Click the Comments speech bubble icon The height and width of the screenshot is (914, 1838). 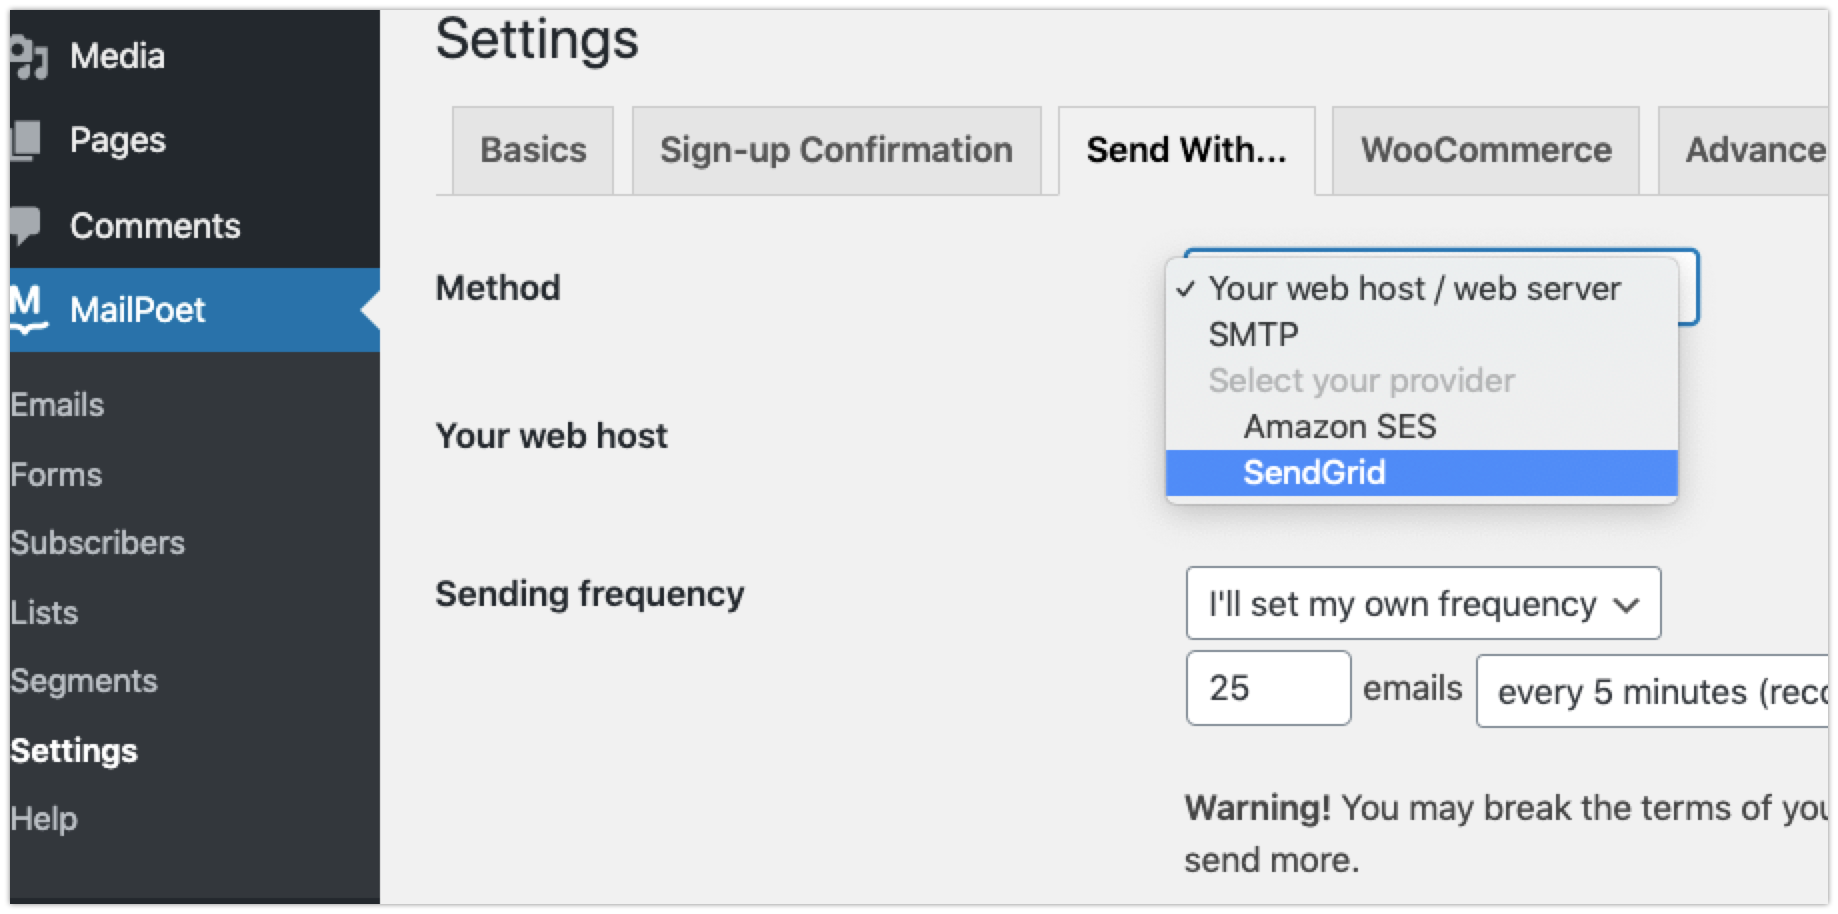click(26, 226)
